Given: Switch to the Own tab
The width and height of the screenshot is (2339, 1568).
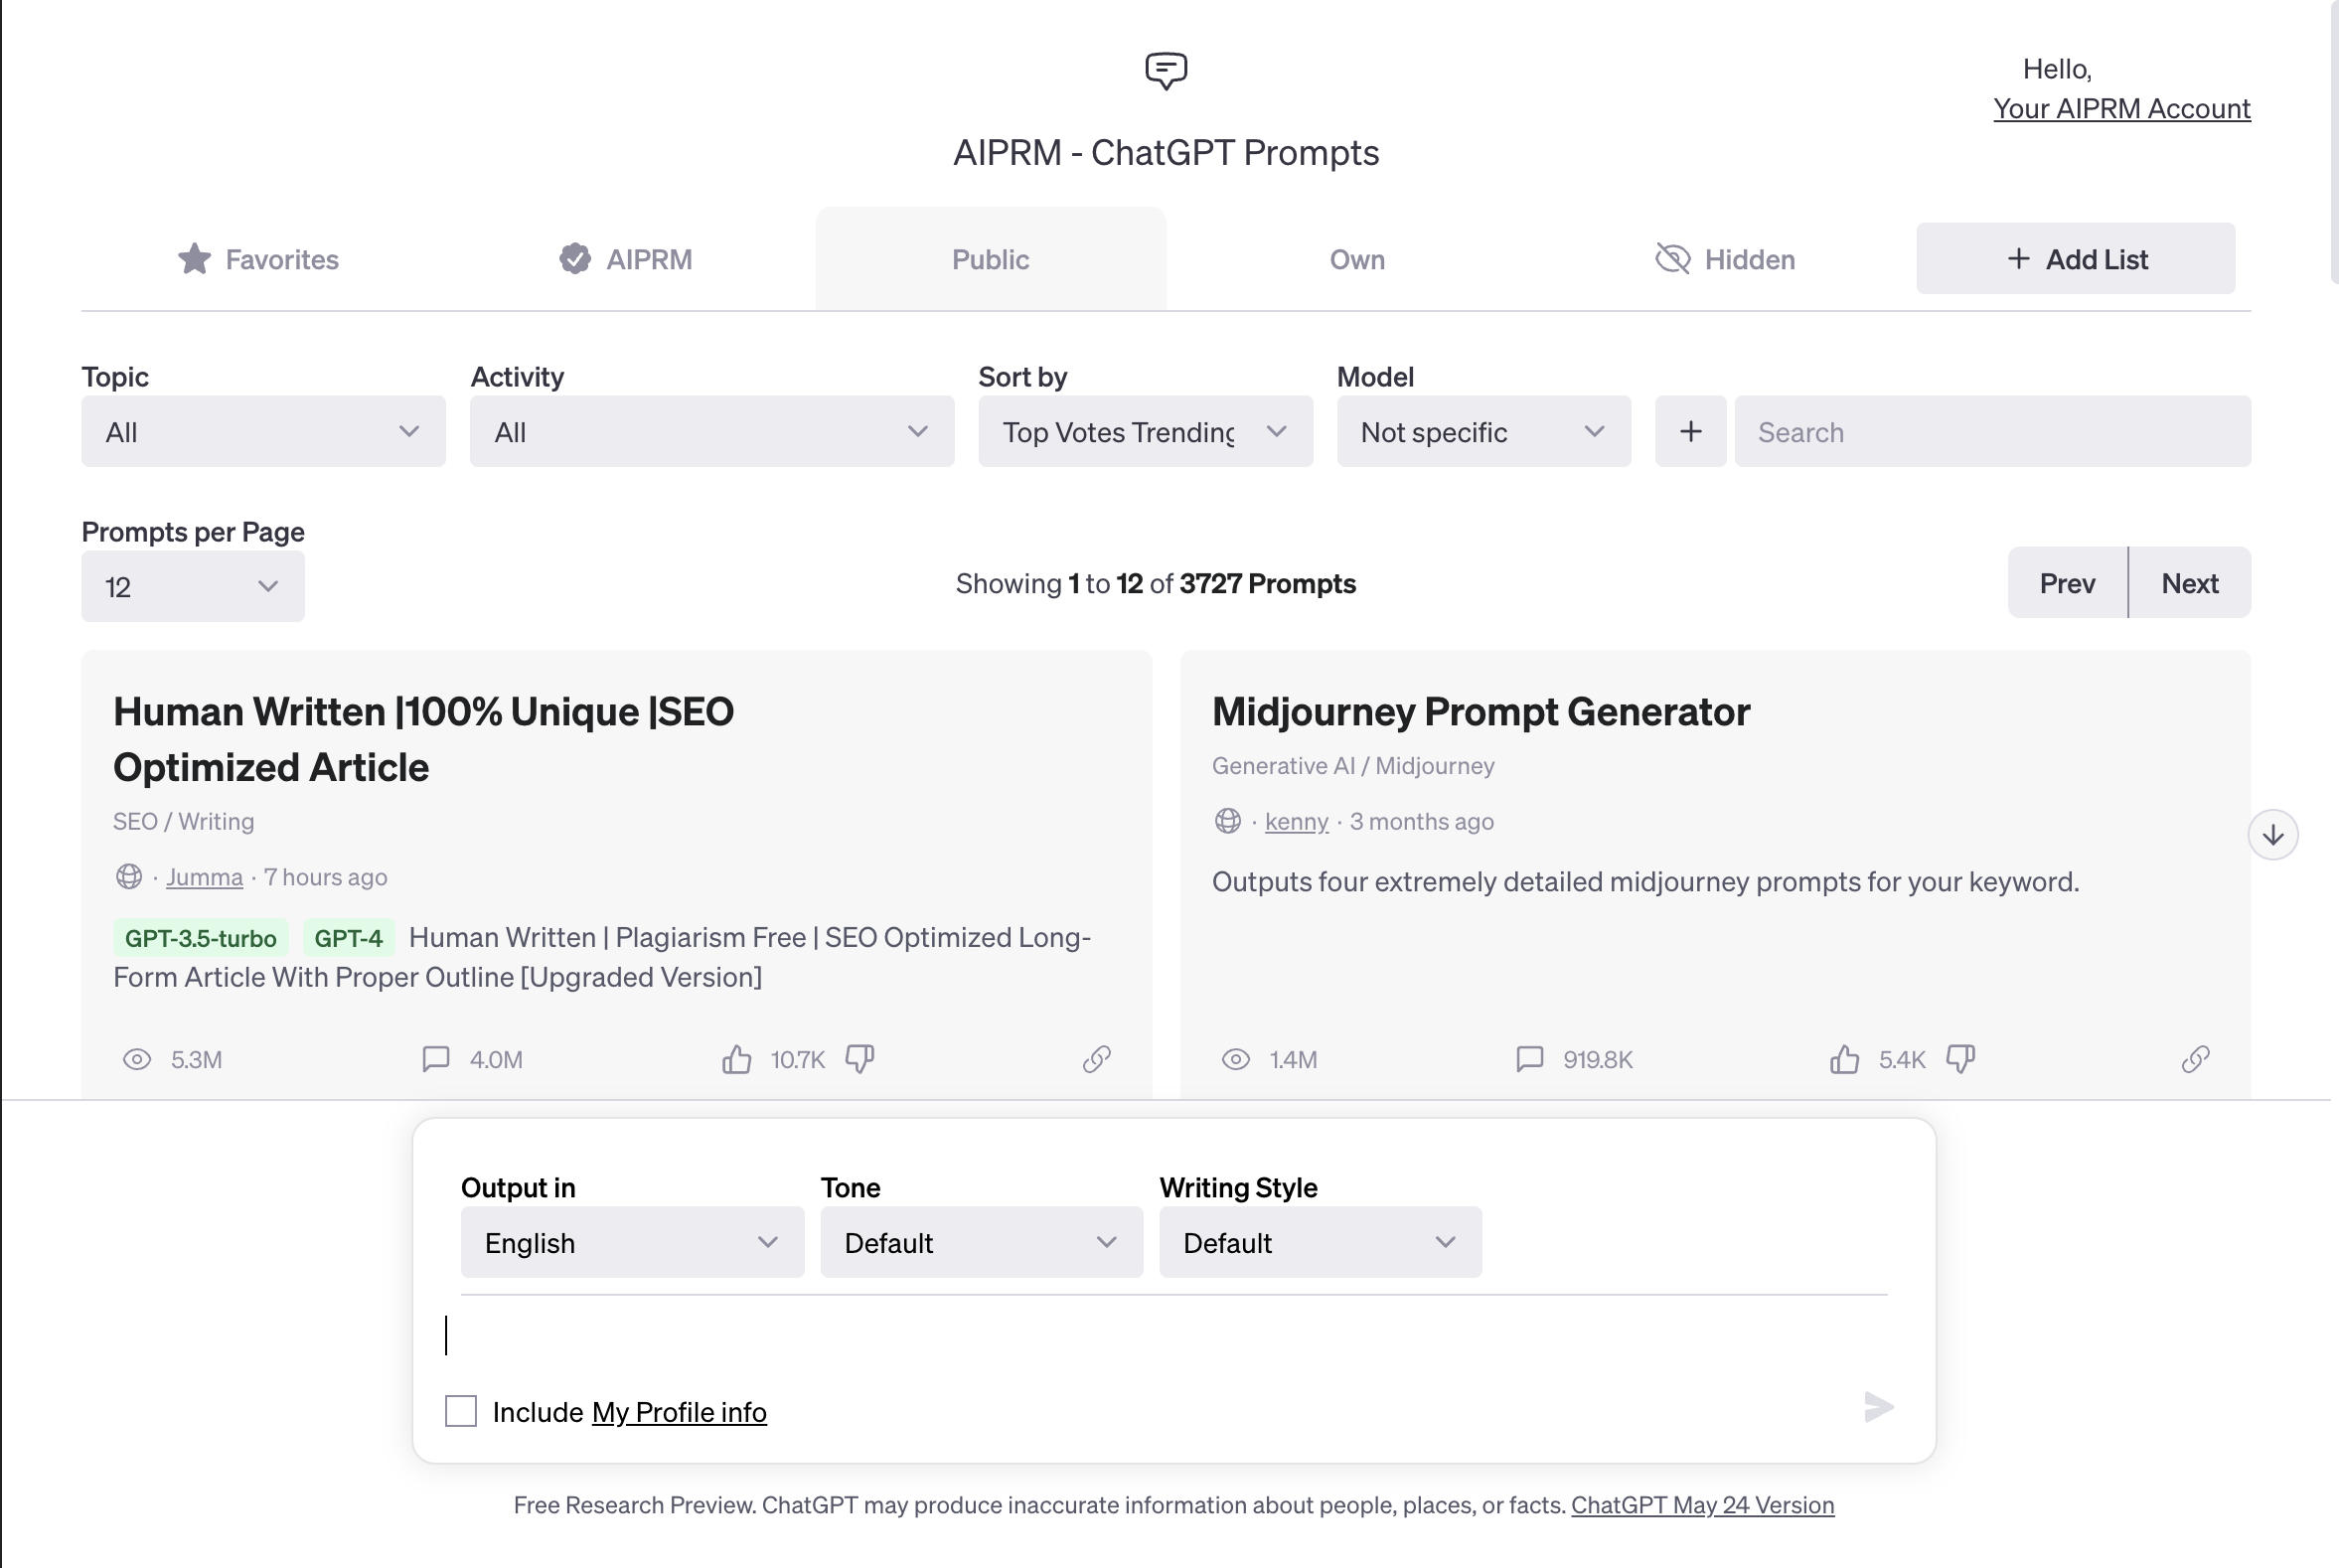Looking at the screenshot, I should point(1356,259).
